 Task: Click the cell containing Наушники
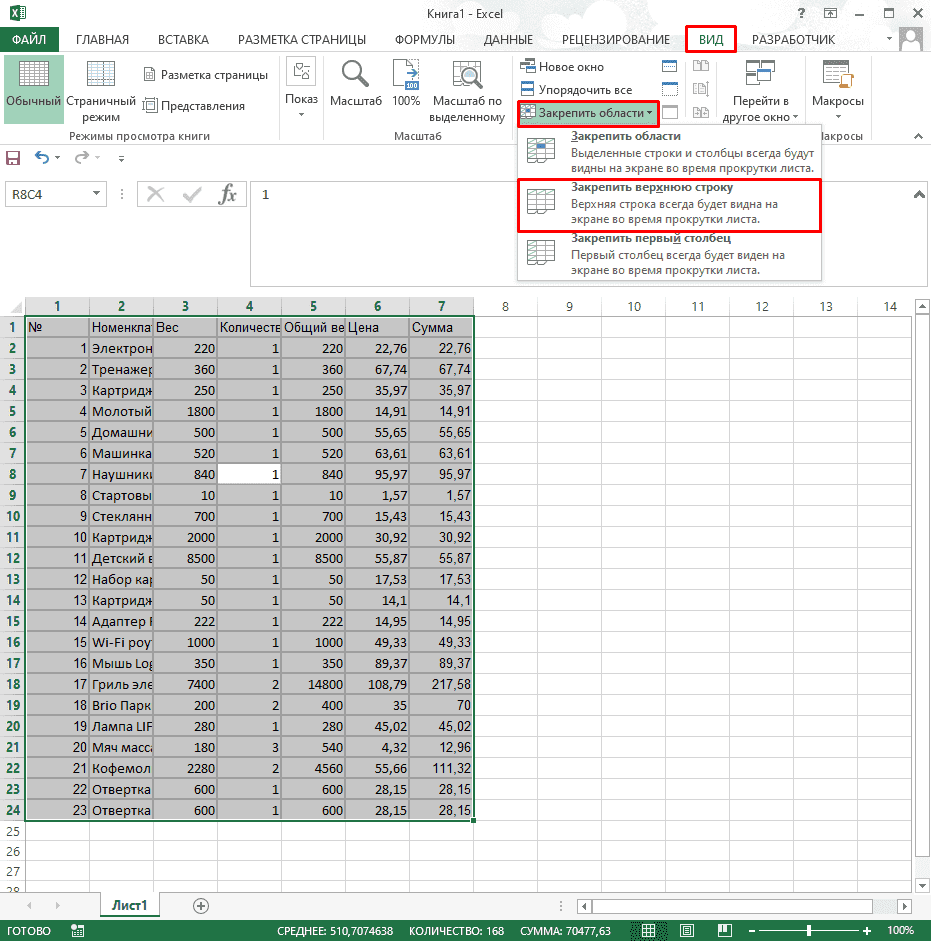click(121, 474)
